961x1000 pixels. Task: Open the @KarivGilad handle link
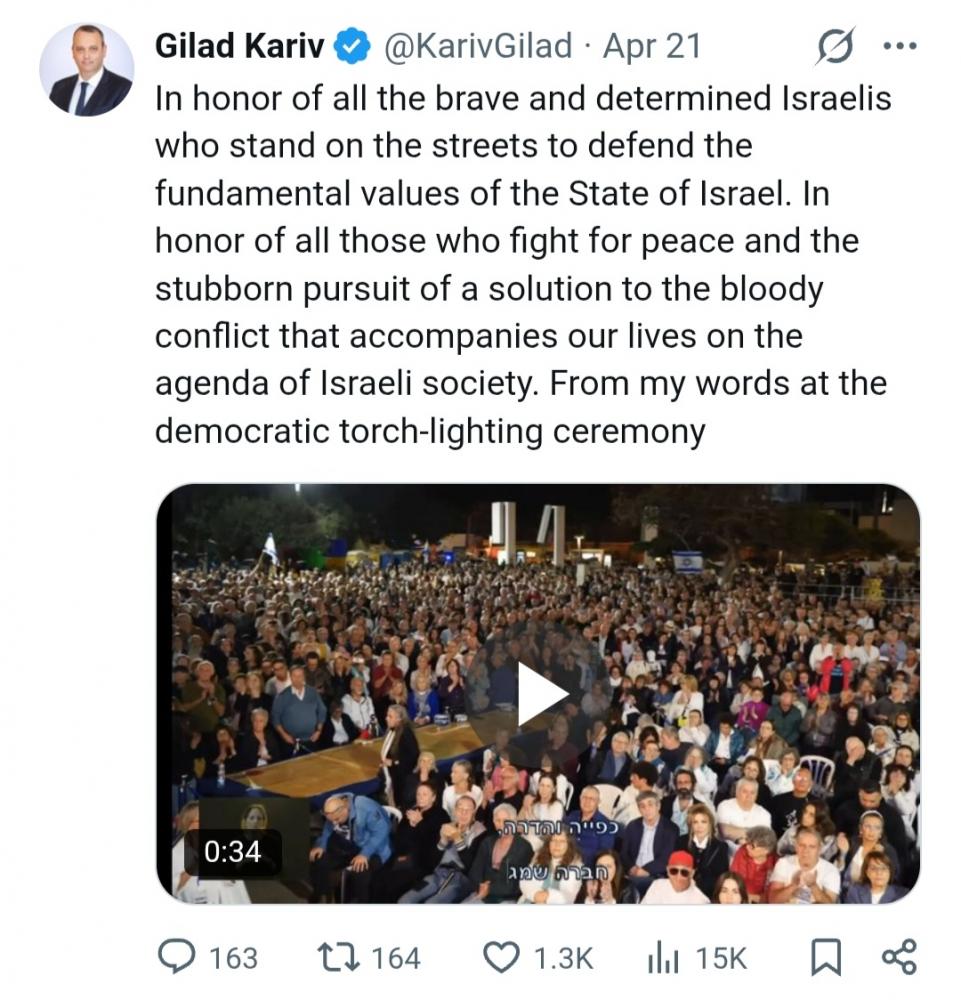tap(478, 45)
